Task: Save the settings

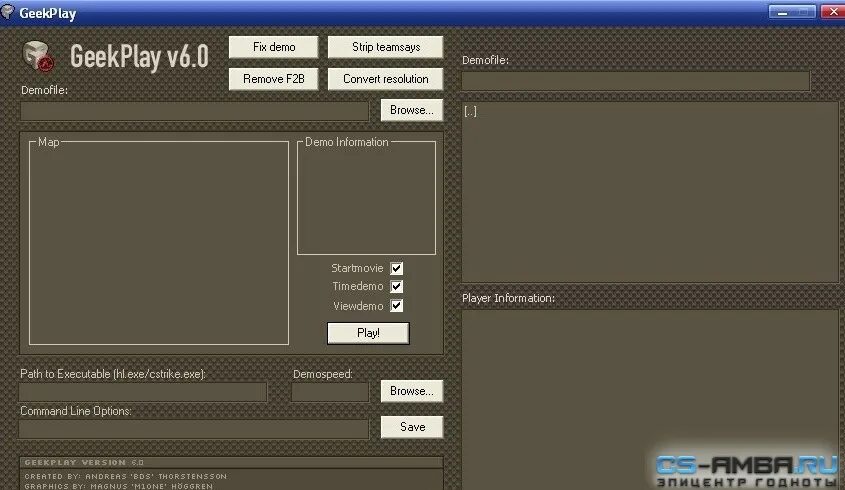Action: tap(412, 427)
